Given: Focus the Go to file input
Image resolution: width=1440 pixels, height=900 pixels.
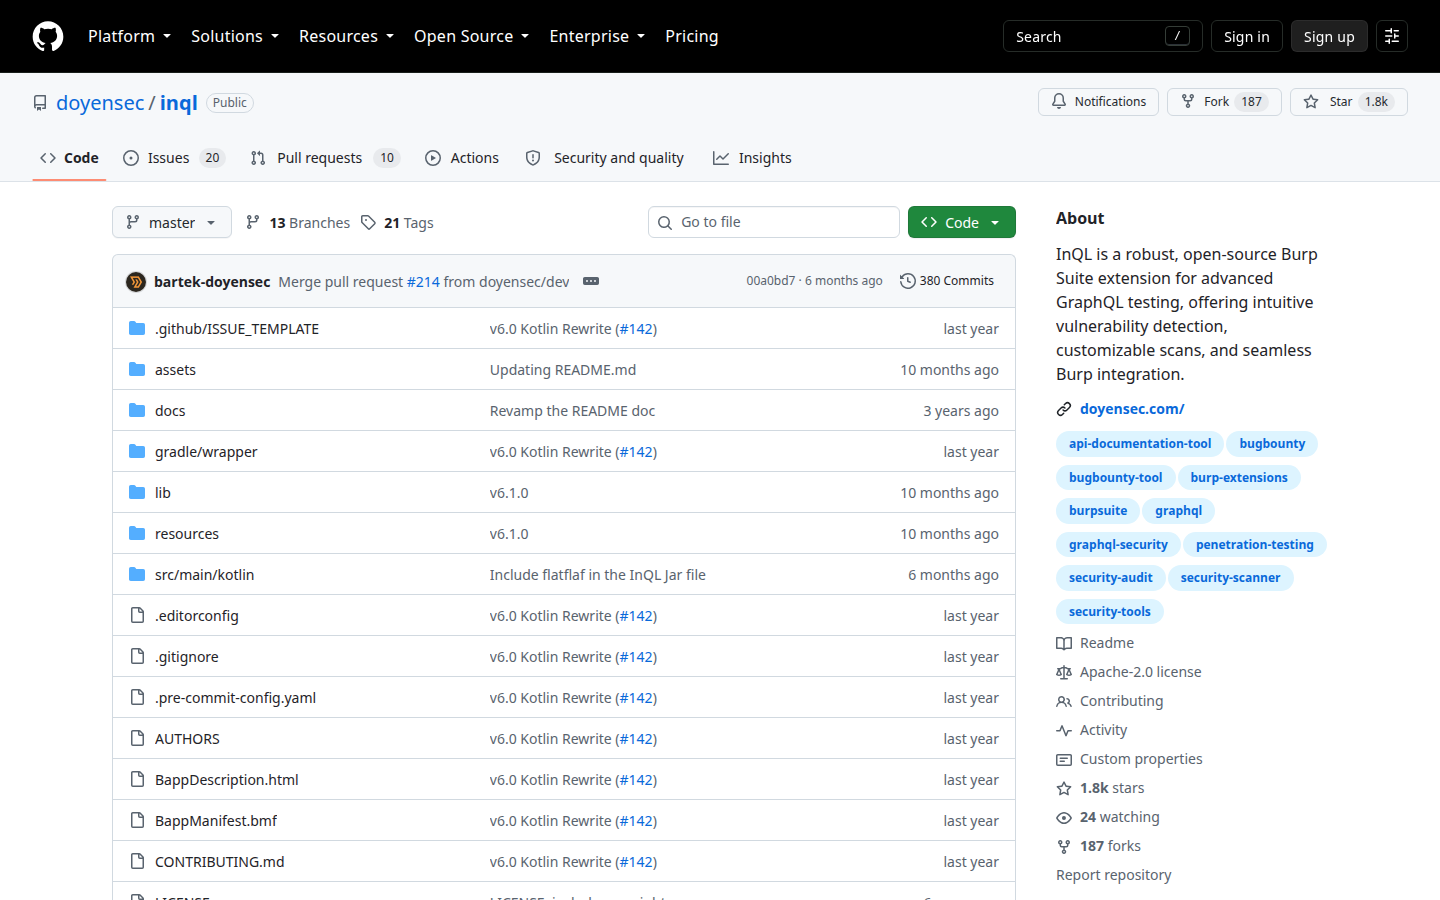Looking at the screenshot, I should coord(774,222).
